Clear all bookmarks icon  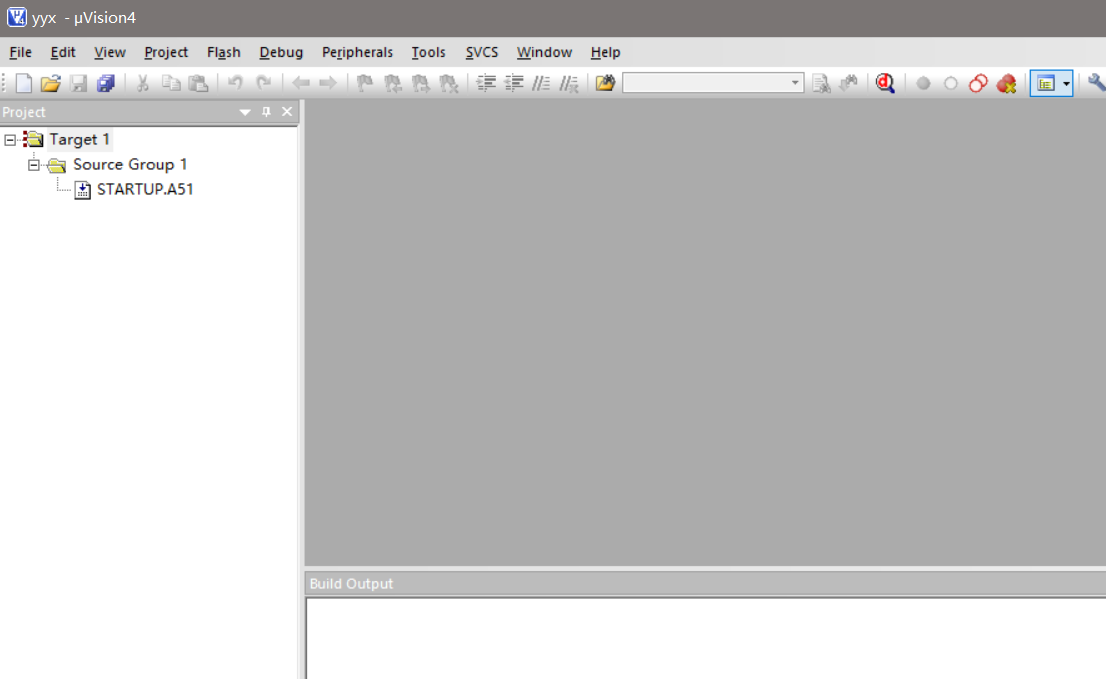point(449,83)
